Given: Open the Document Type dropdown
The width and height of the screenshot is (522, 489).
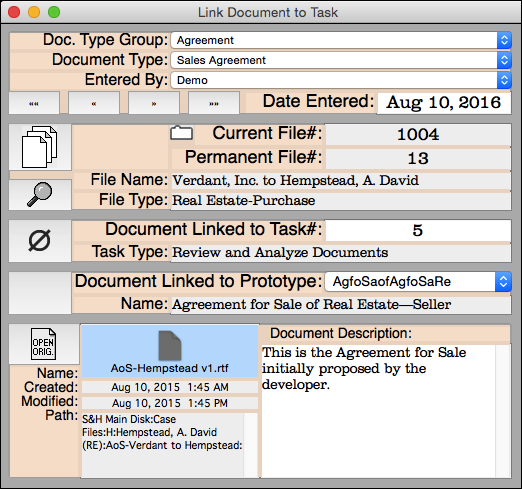Looking at the screenshot, I should (341, 60).
